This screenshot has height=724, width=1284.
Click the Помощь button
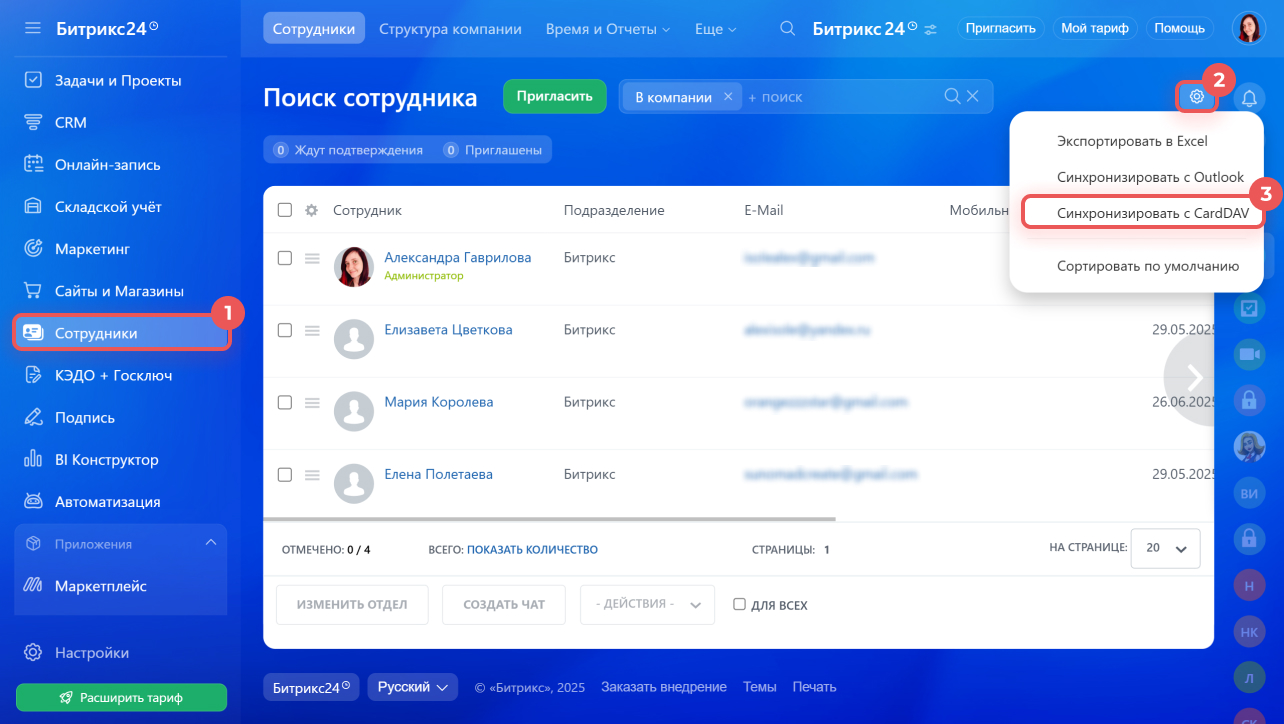pos(1180,28)
